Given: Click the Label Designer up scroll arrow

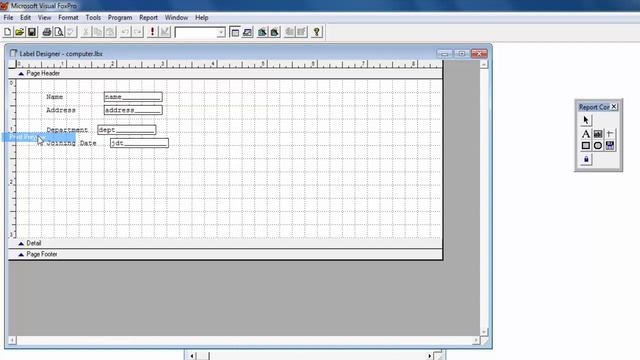Looking at the screenshot, I should pyautogui.click(x=484, y=64).
